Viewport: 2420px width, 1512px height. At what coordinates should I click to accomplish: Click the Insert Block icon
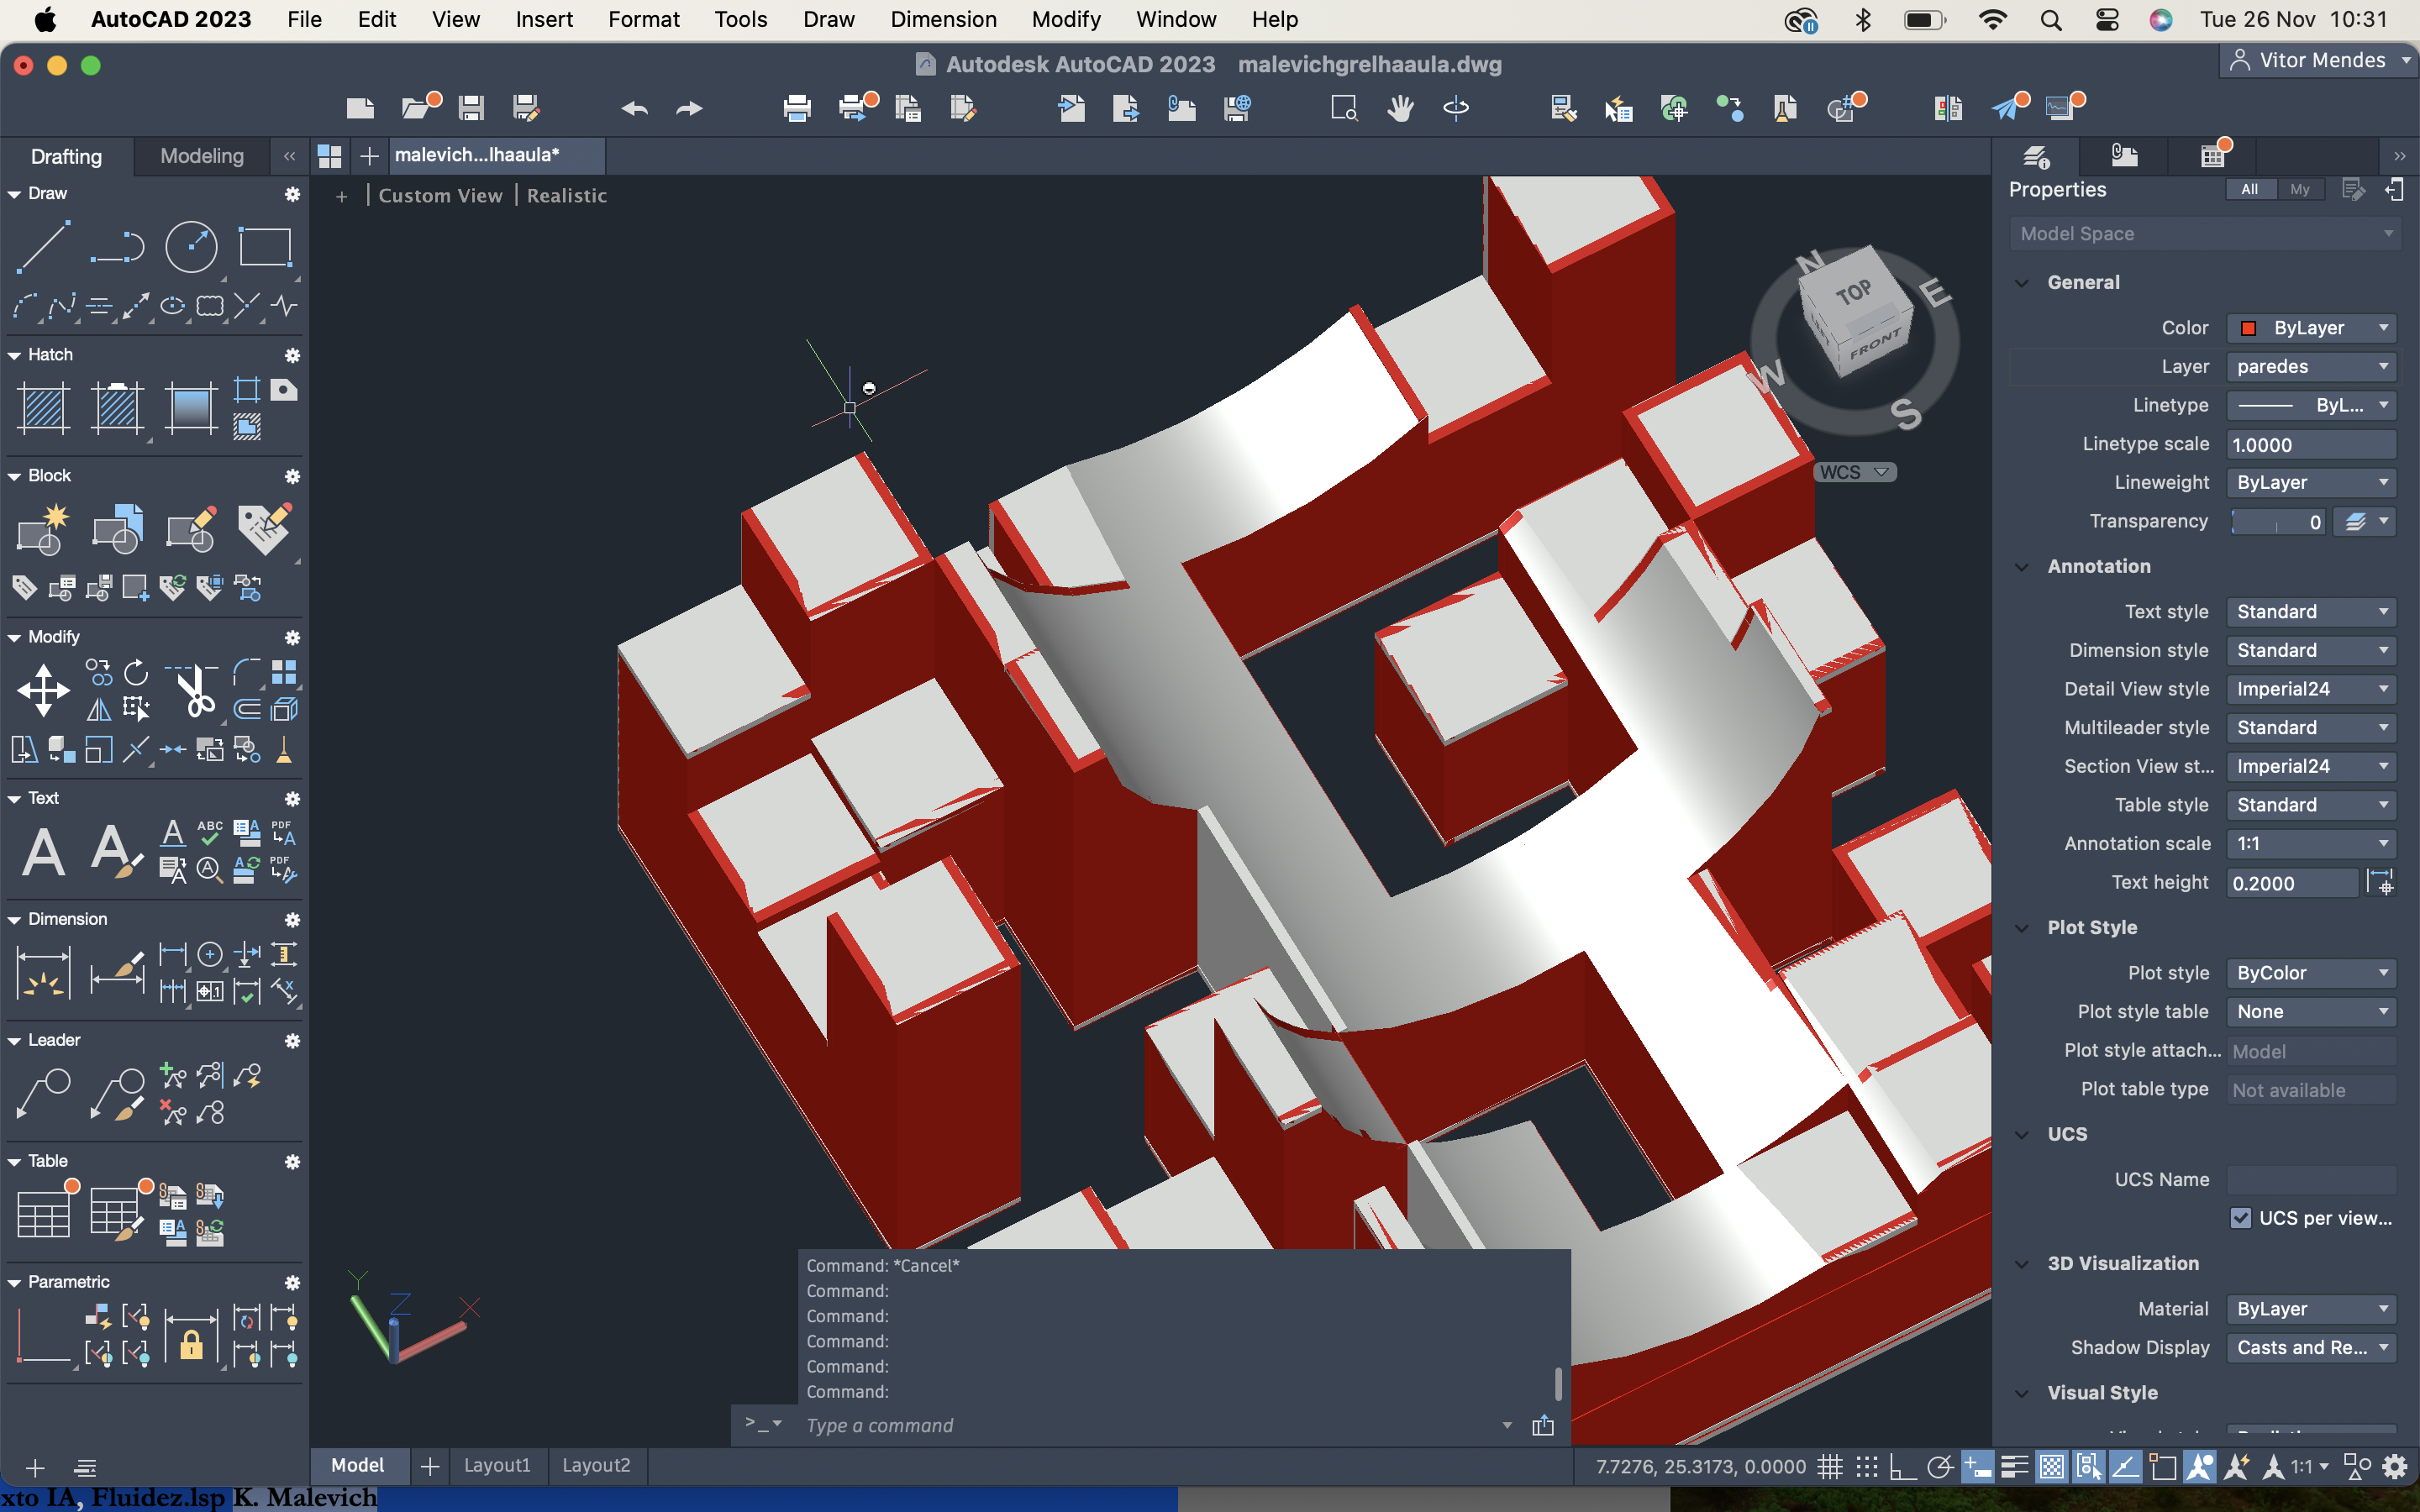tap(117, 529)
